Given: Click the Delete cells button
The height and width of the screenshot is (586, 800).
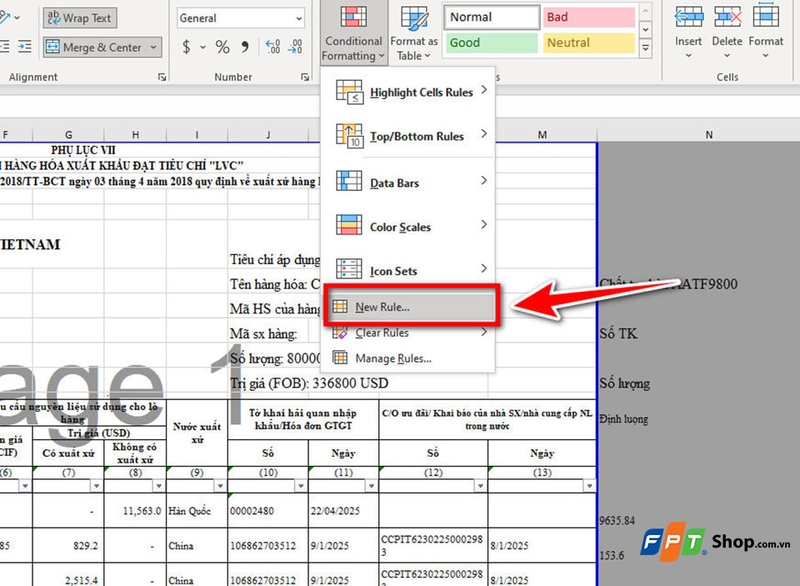Looking at the screenshot, I should (727, 32).
